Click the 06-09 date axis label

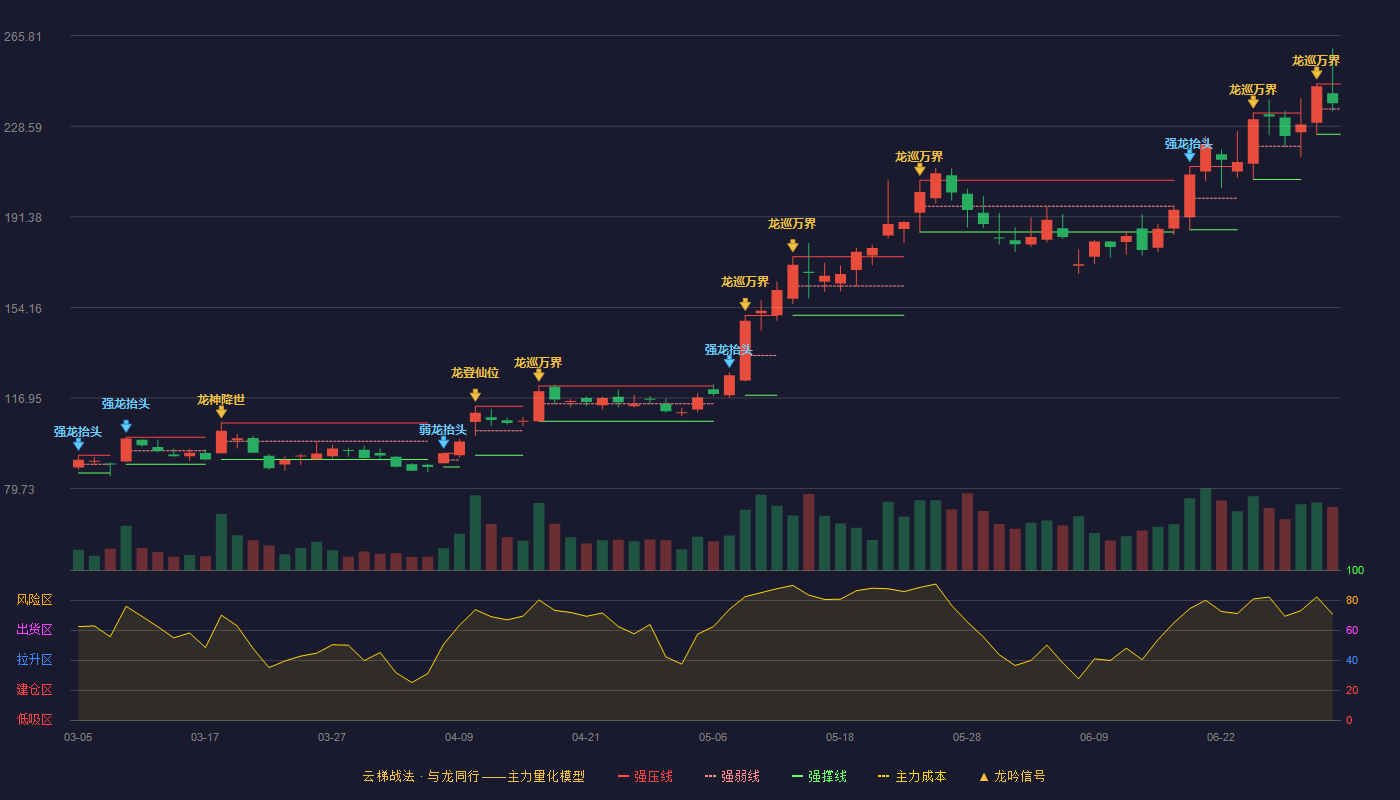pyautogui.click(x=1094, y=737)
